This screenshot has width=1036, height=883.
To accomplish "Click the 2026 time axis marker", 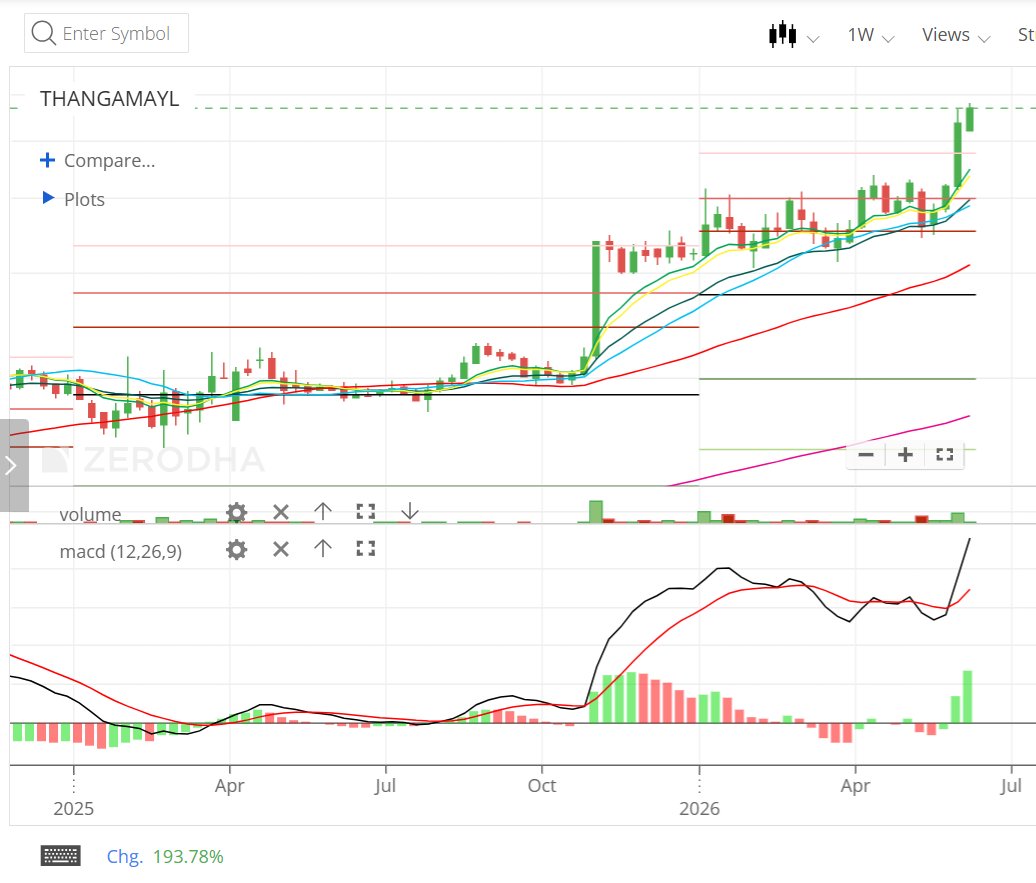I will 700,808.
